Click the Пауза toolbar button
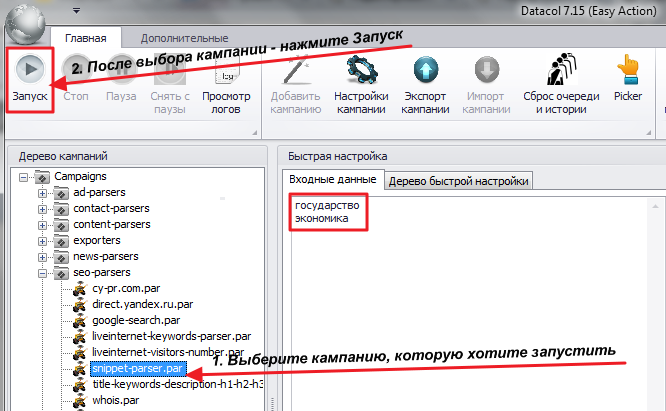The height and width of the screenshot is (411, 666). tap(121, 80)
